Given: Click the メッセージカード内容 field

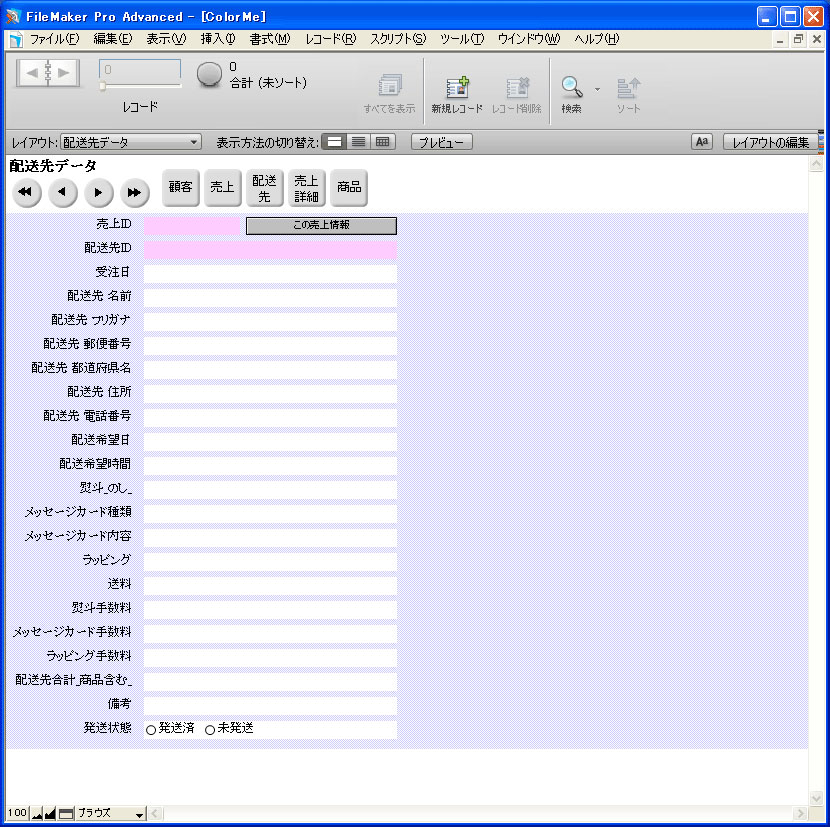Looking at the screenshot, I should point(270,537).
